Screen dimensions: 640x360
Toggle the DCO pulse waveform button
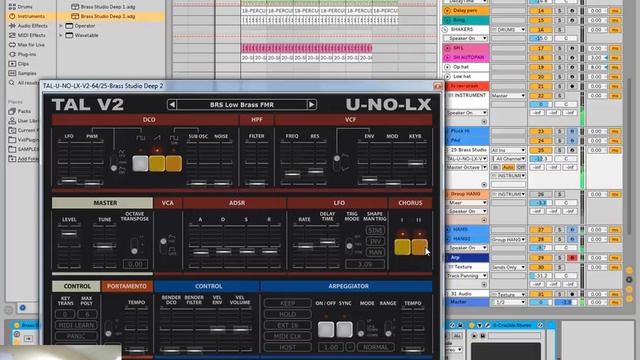click(x=140, y=163)
